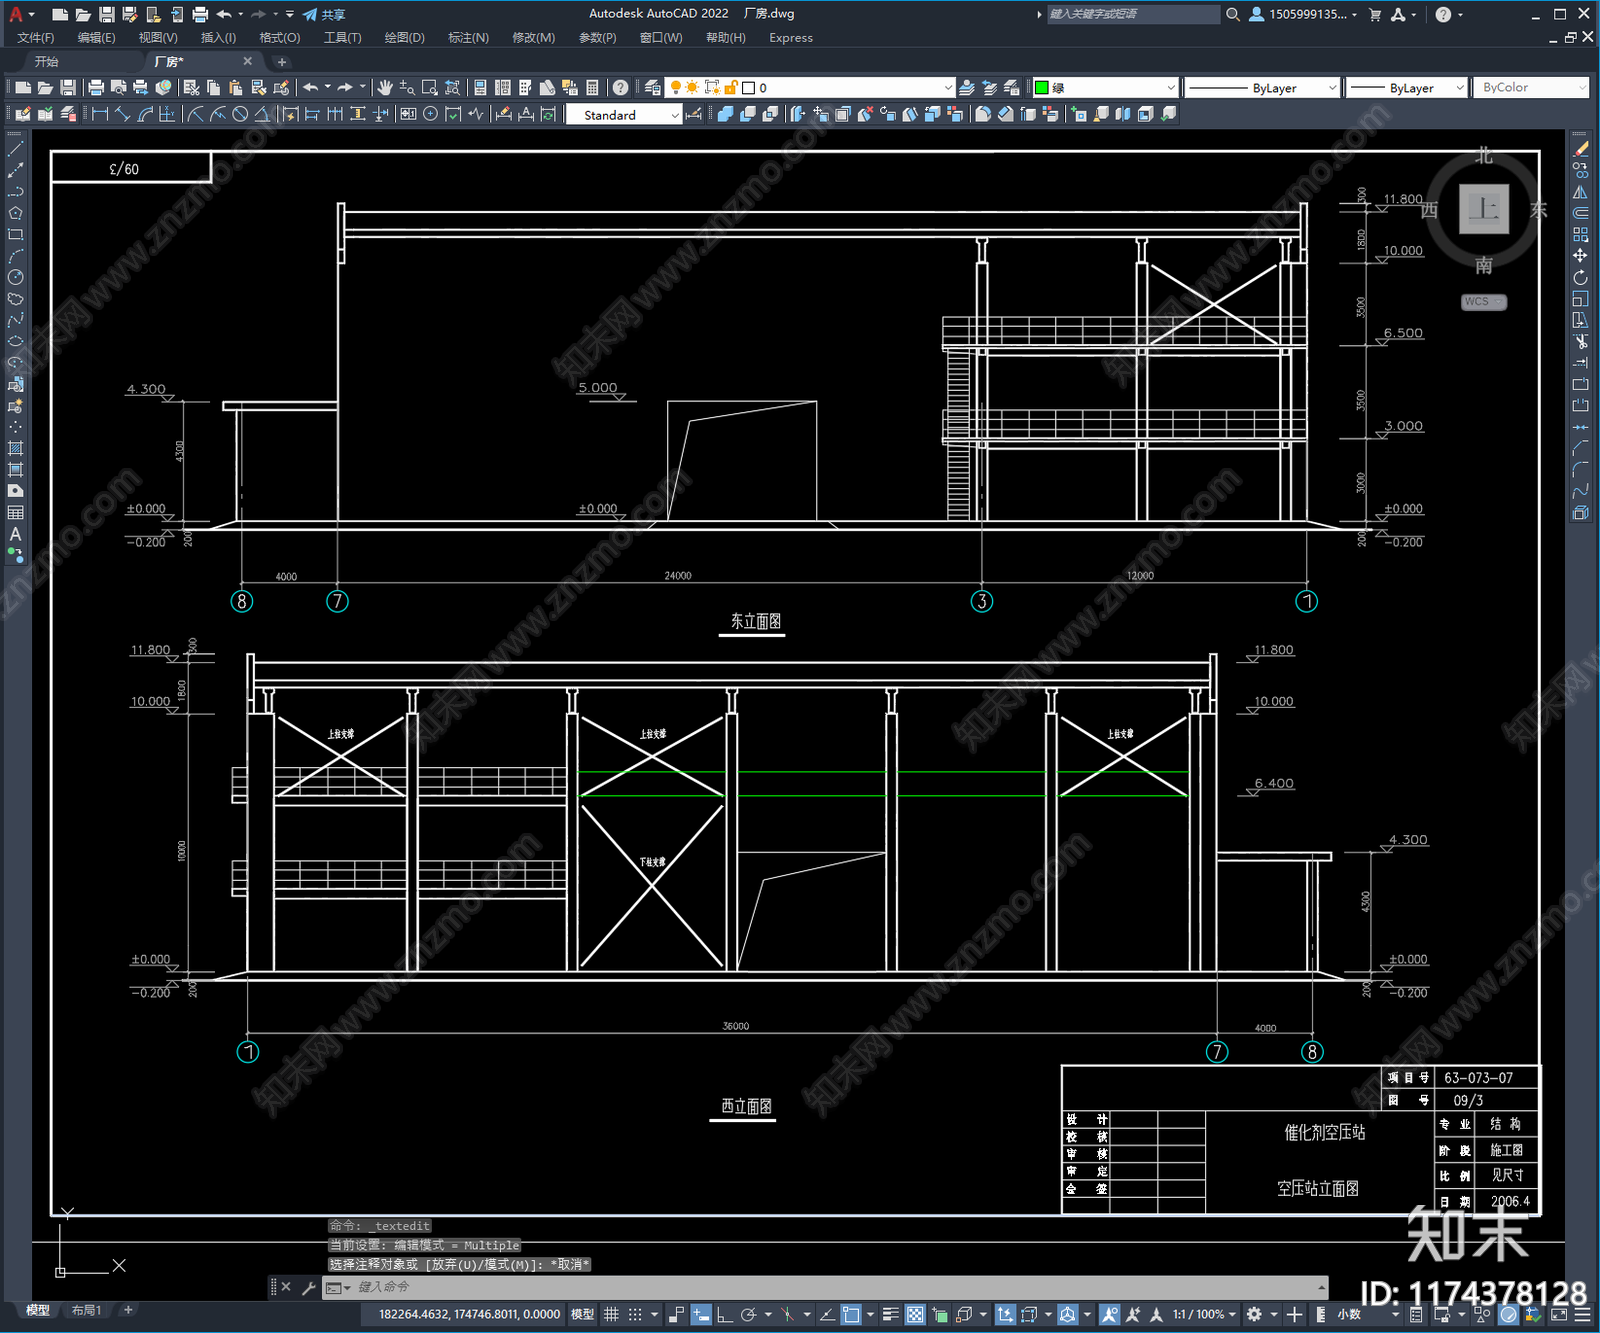Click the Rotate tool in right toolbar

(1580, 277)
